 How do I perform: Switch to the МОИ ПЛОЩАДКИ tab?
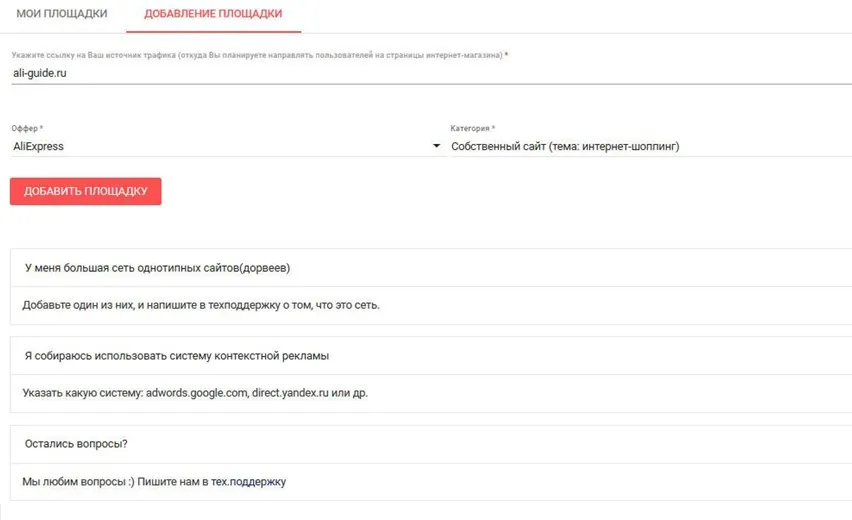62,14
